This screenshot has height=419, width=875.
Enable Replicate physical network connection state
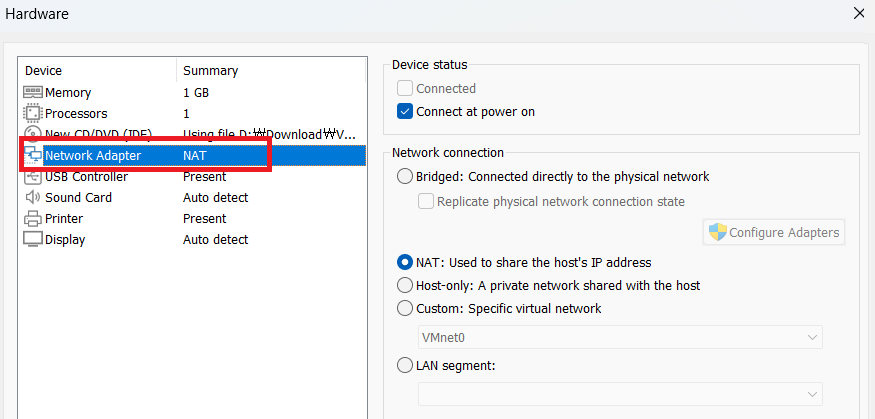pyautogui.click(x=426, y=201)
